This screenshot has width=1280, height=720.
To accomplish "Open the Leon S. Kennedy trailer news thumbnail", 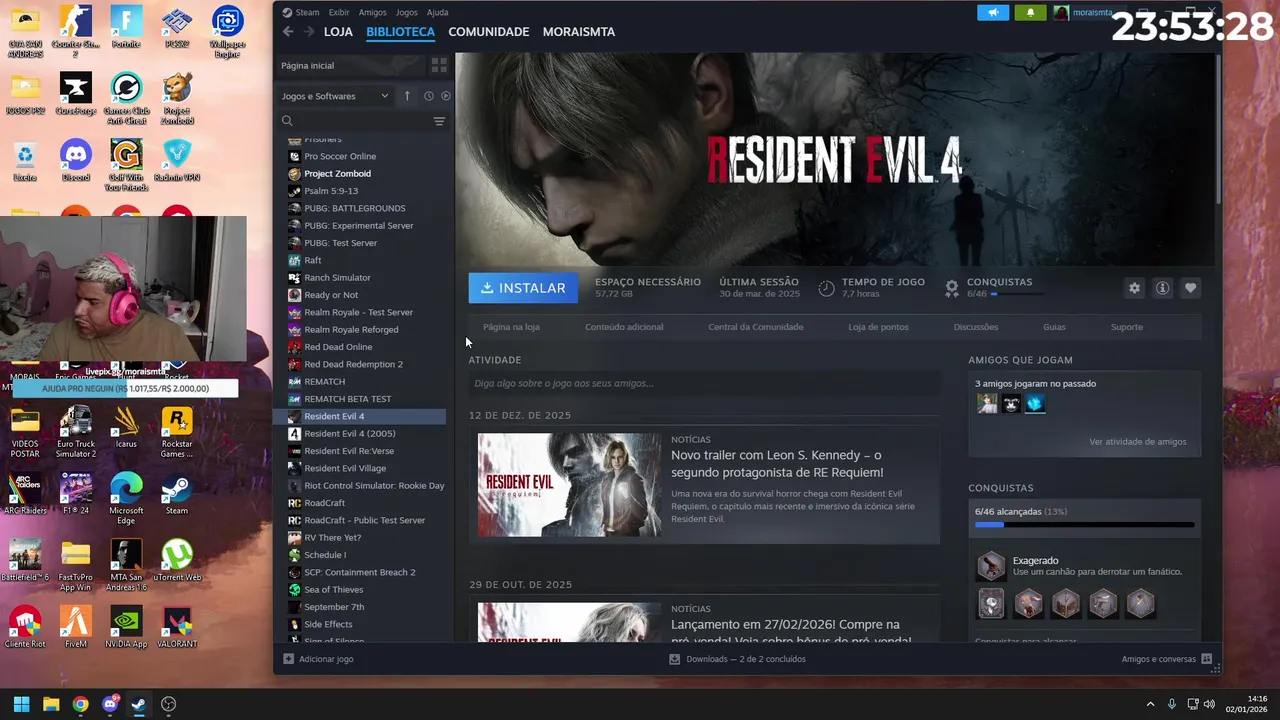I will [569, 485].
